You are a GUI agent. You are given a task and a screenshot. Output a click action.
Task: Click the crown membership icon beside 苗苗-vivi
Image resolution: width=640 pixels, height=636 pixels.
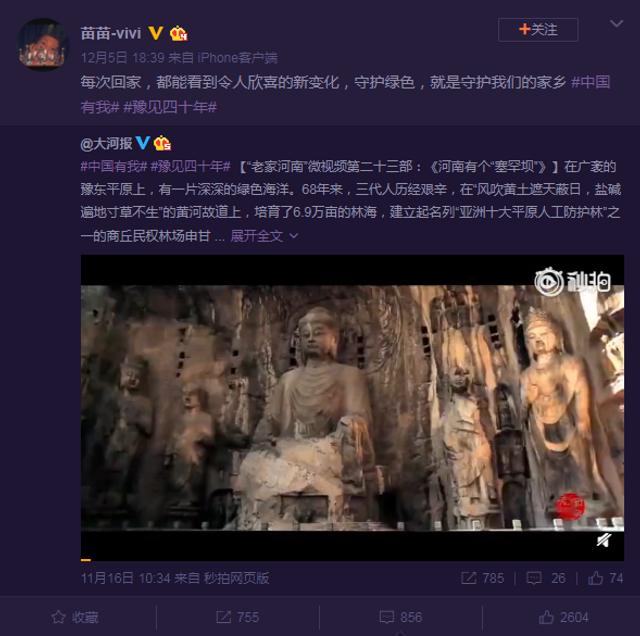178,33
